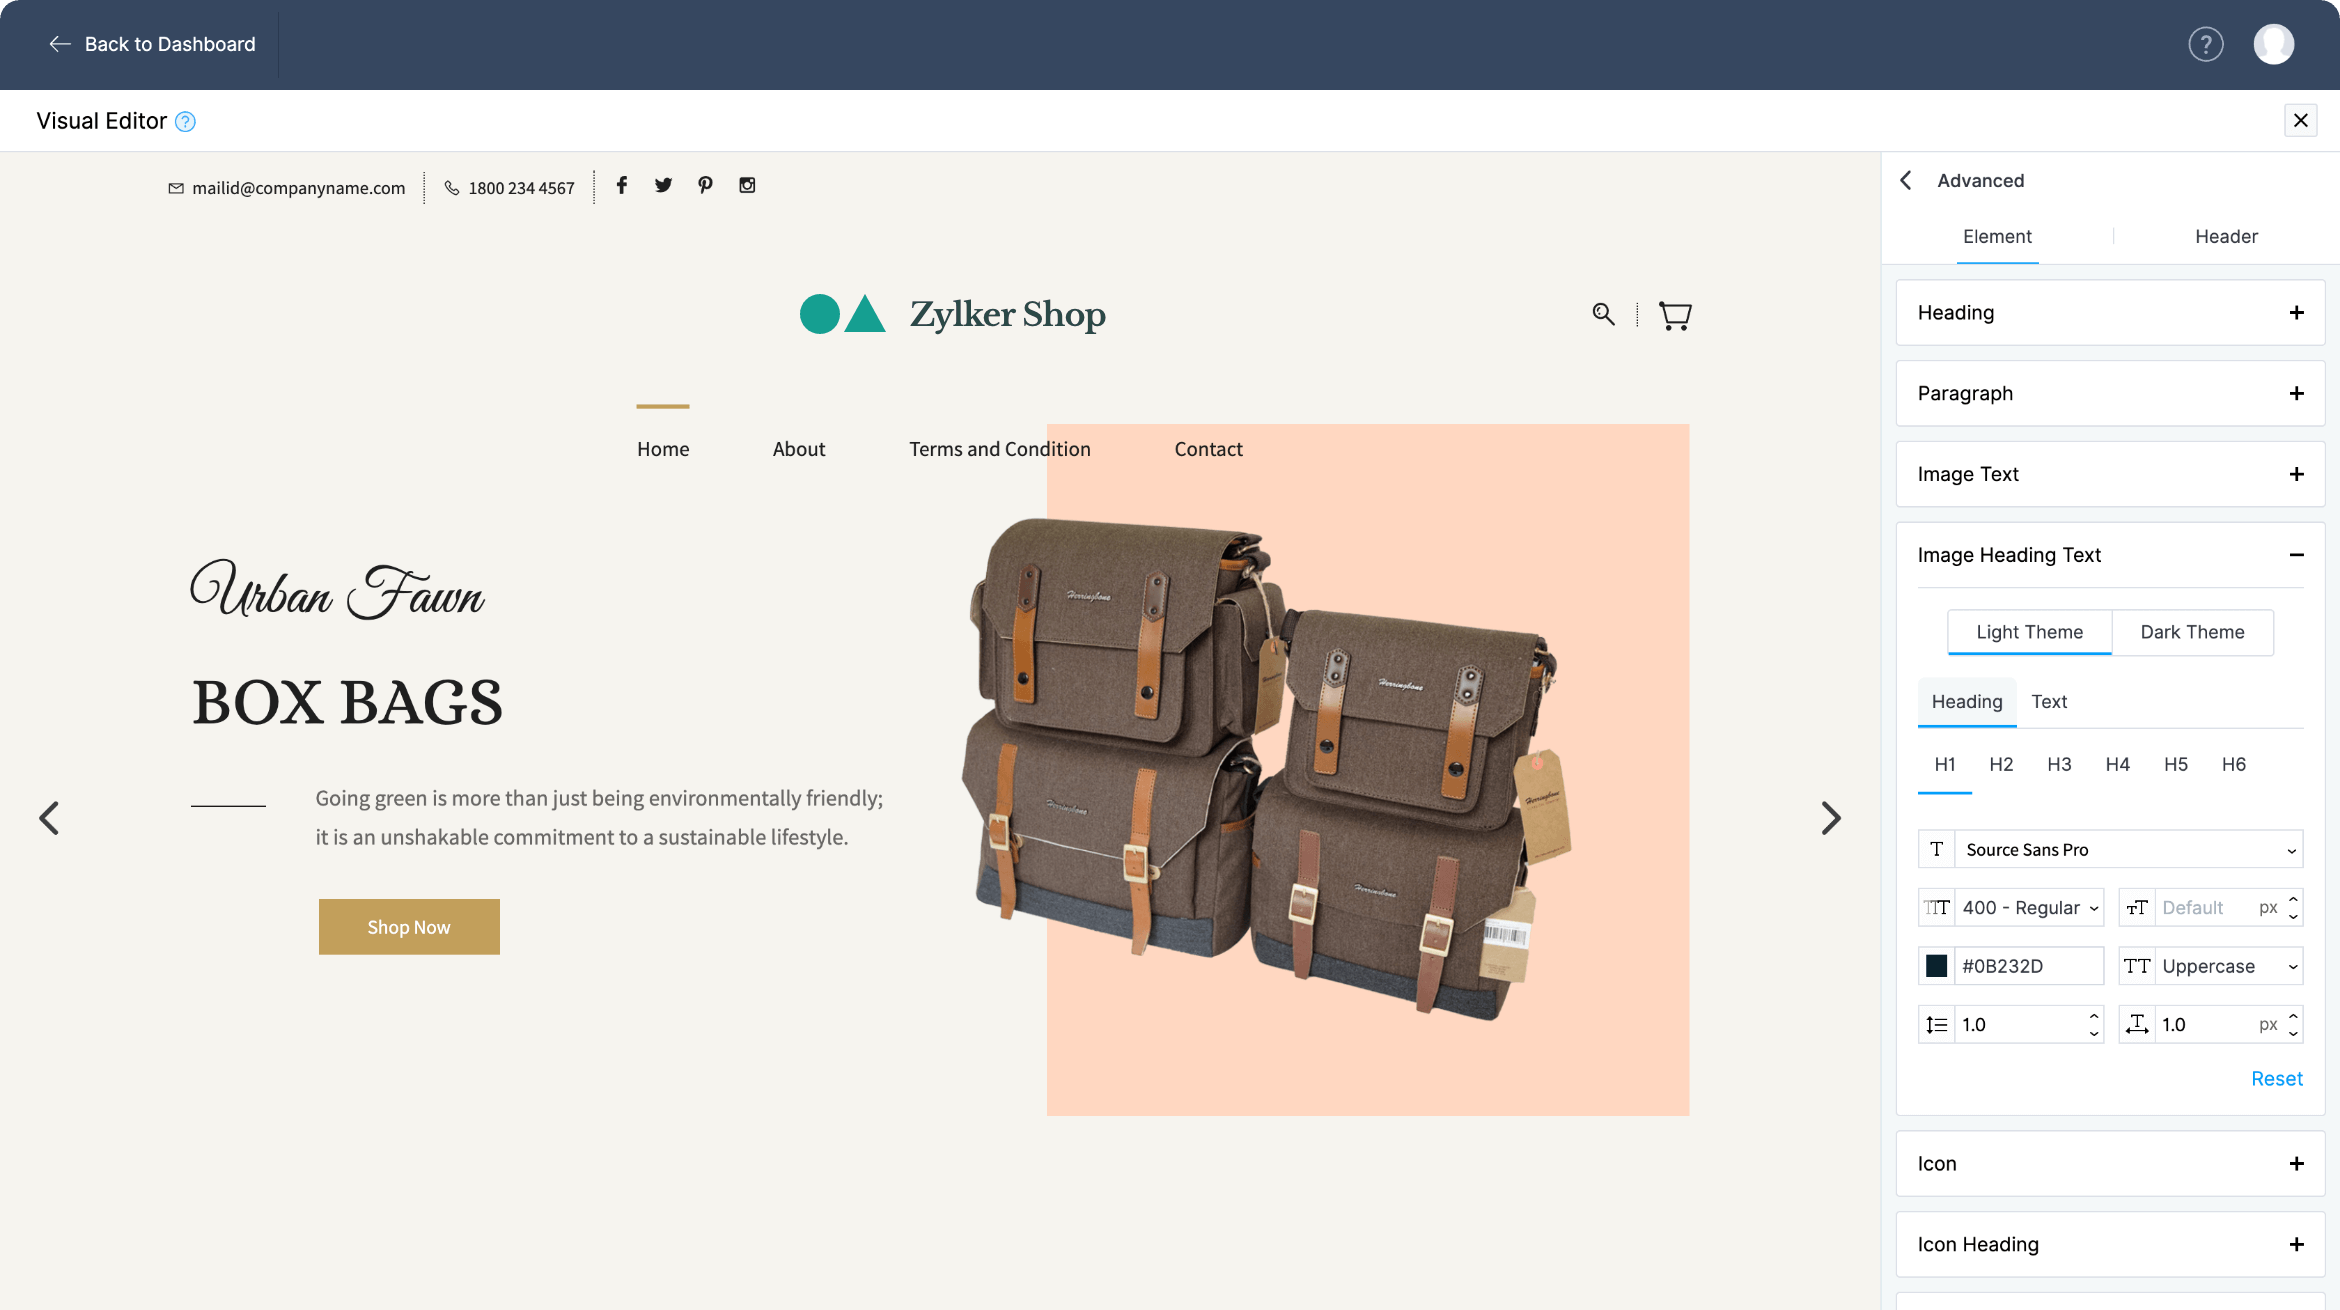The height and width of the screenshot is (1310, 2340).
Task: Open the shopping cart icon
Action: click(x=1675, y=315)
